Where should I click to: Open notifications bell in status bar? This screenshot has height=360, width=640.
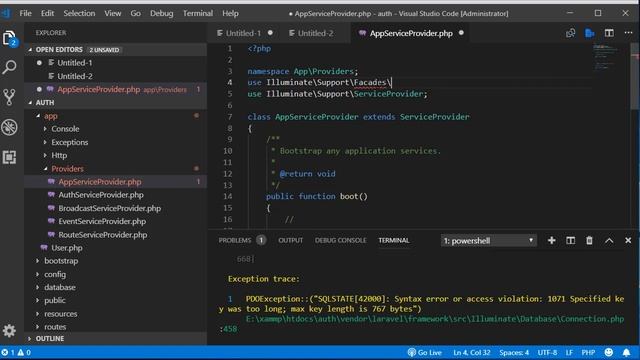pos(627,352)
